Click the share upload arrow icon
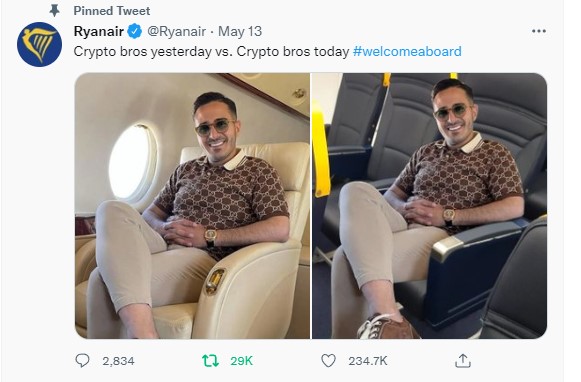Image resolution: width=581 pixels, height=382 pixels. point(463,361)
